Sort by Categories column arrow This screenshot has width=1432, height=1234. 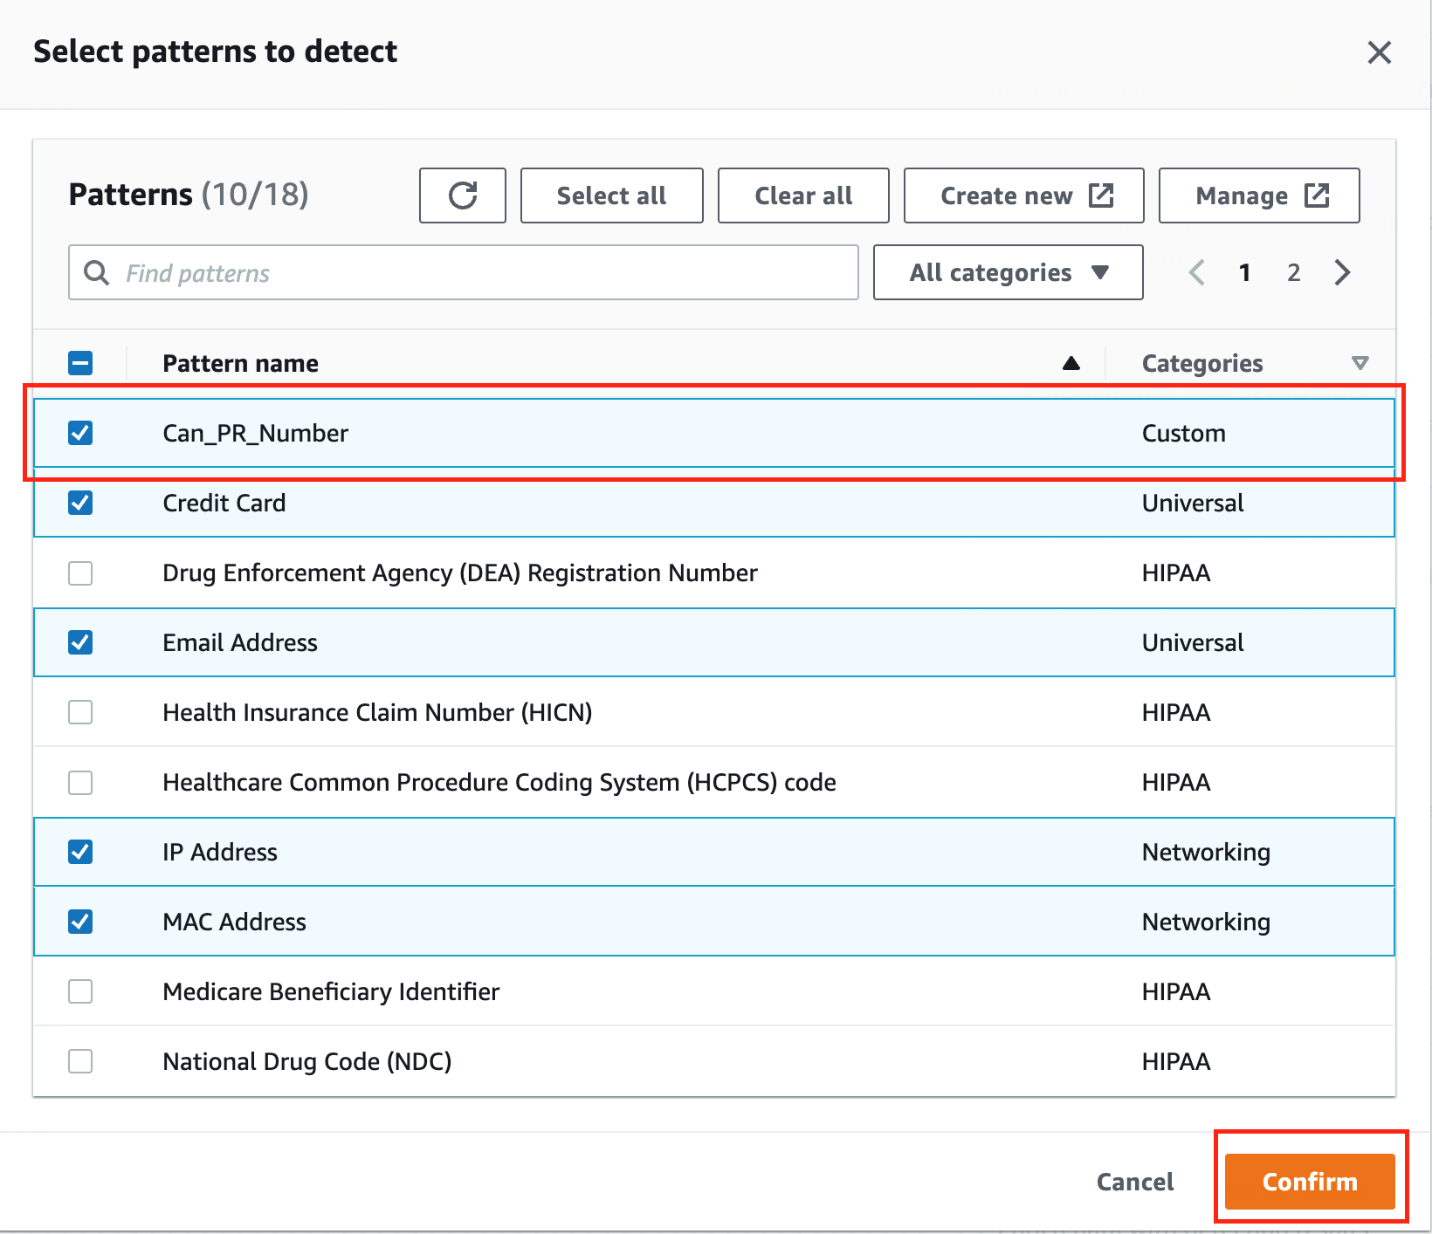pos(1360,363)
